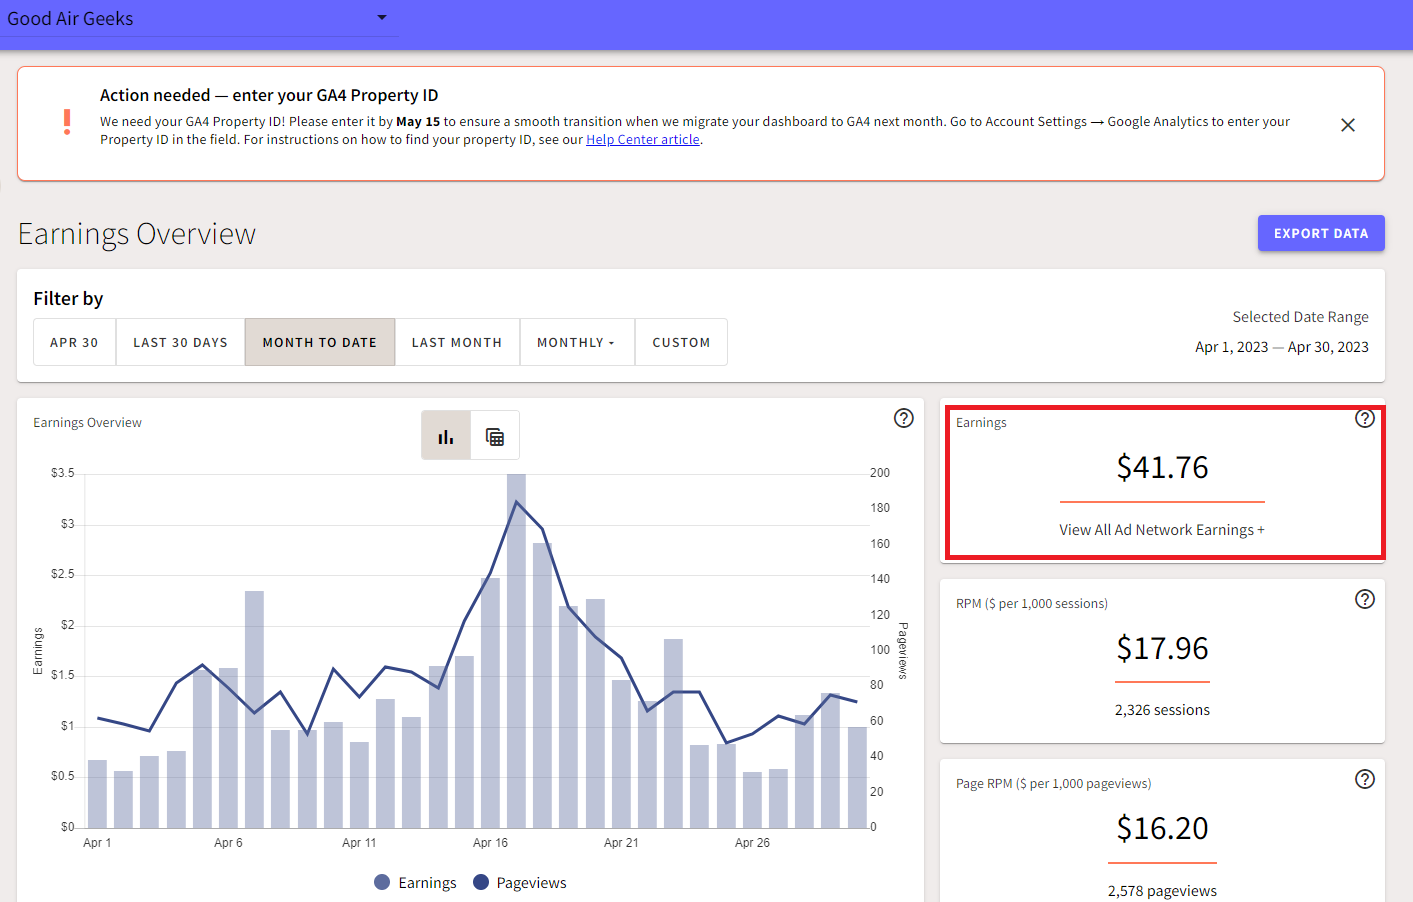
Task: Click the 2,578 pageviews text
Action: (x=1162, y=891)
